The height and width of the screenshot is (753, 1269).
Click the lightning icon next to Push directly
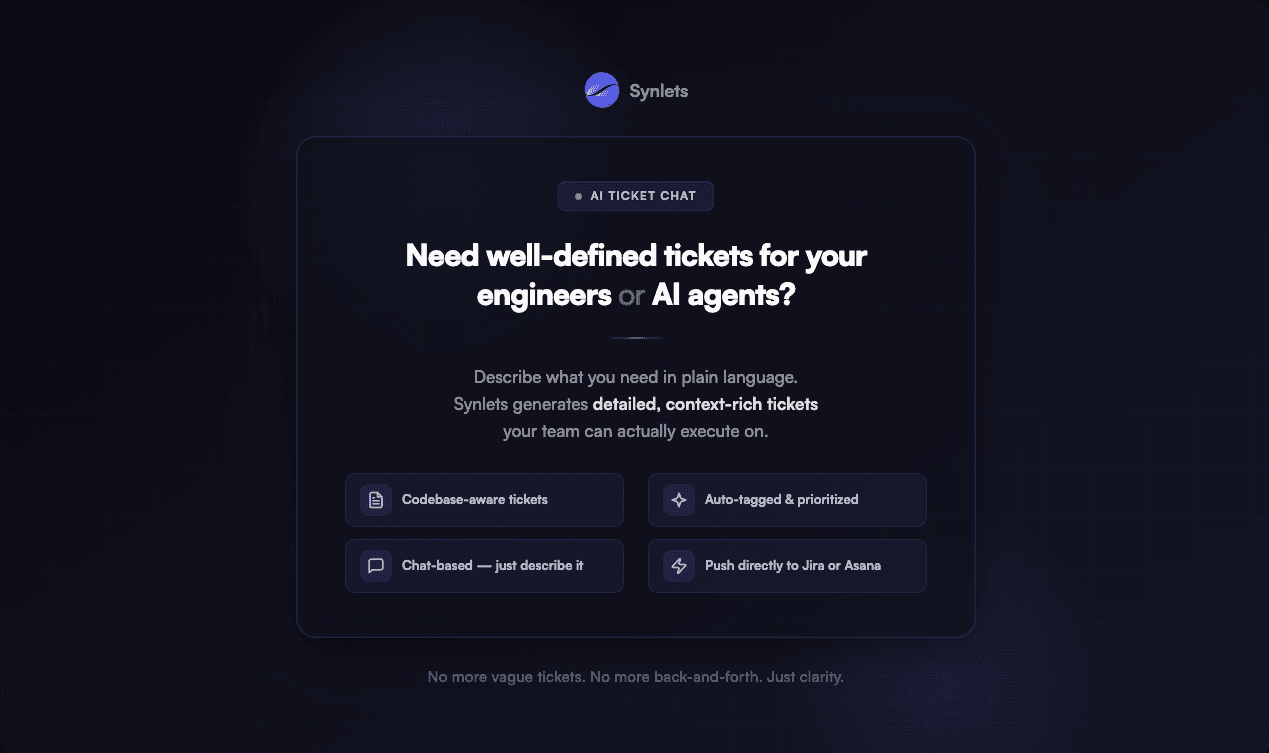[x=678, y=565]
